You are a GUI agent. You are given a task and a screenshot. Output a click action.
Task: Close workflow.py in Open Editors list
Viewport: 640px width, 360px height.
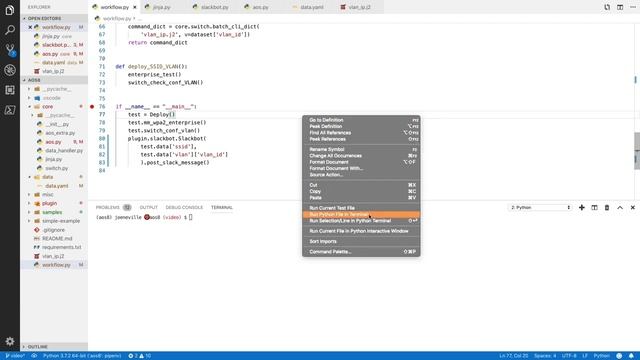coord(30,27)
